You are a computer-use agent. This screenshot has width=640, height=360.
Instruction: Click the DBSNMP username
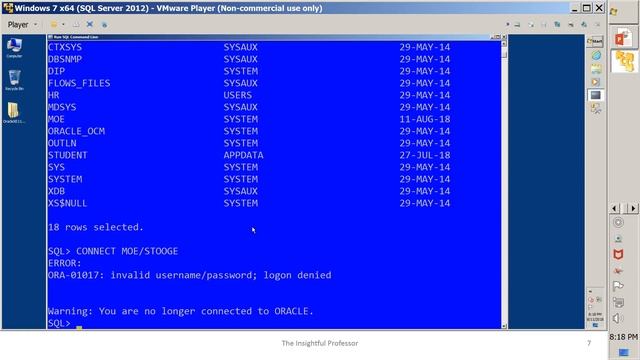click(64, 59)
